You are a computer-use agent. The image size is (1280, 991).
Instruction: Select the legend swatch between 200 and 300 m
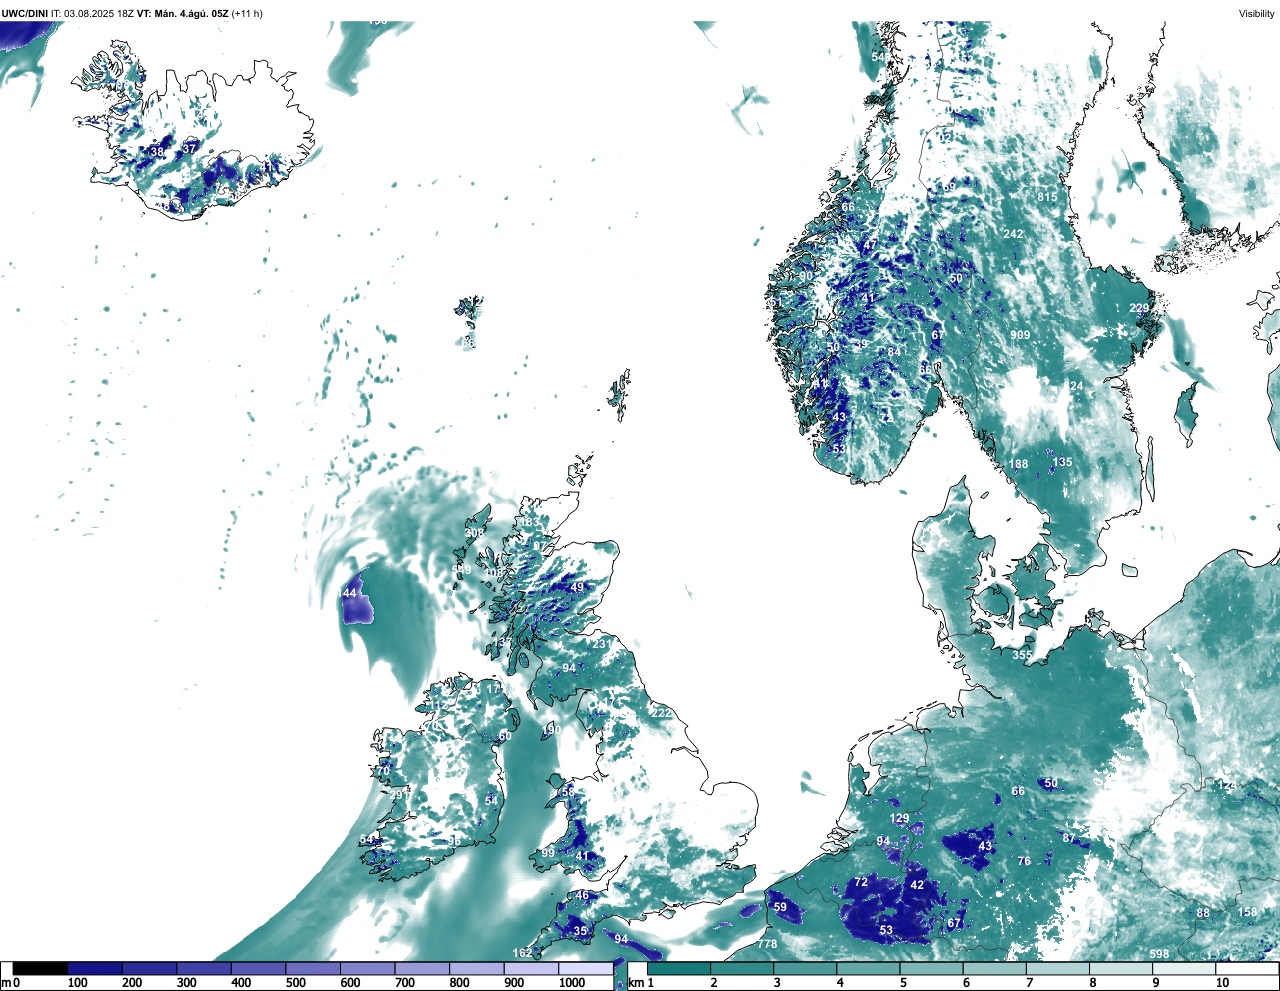[149, 969]
